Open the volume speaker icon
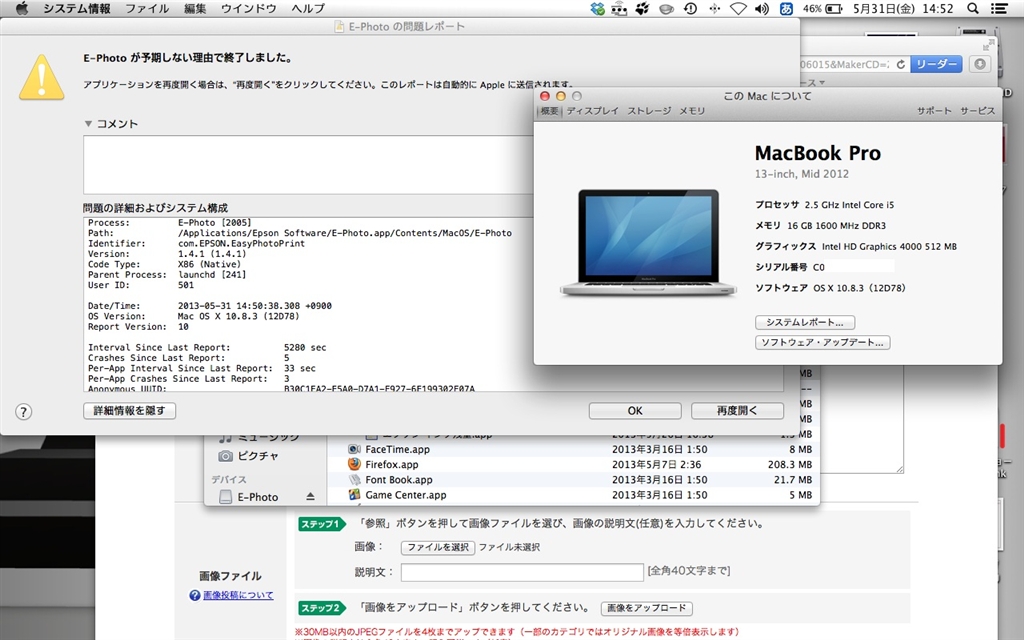This screenshot has height=640, width=1024. pos(762,9)
